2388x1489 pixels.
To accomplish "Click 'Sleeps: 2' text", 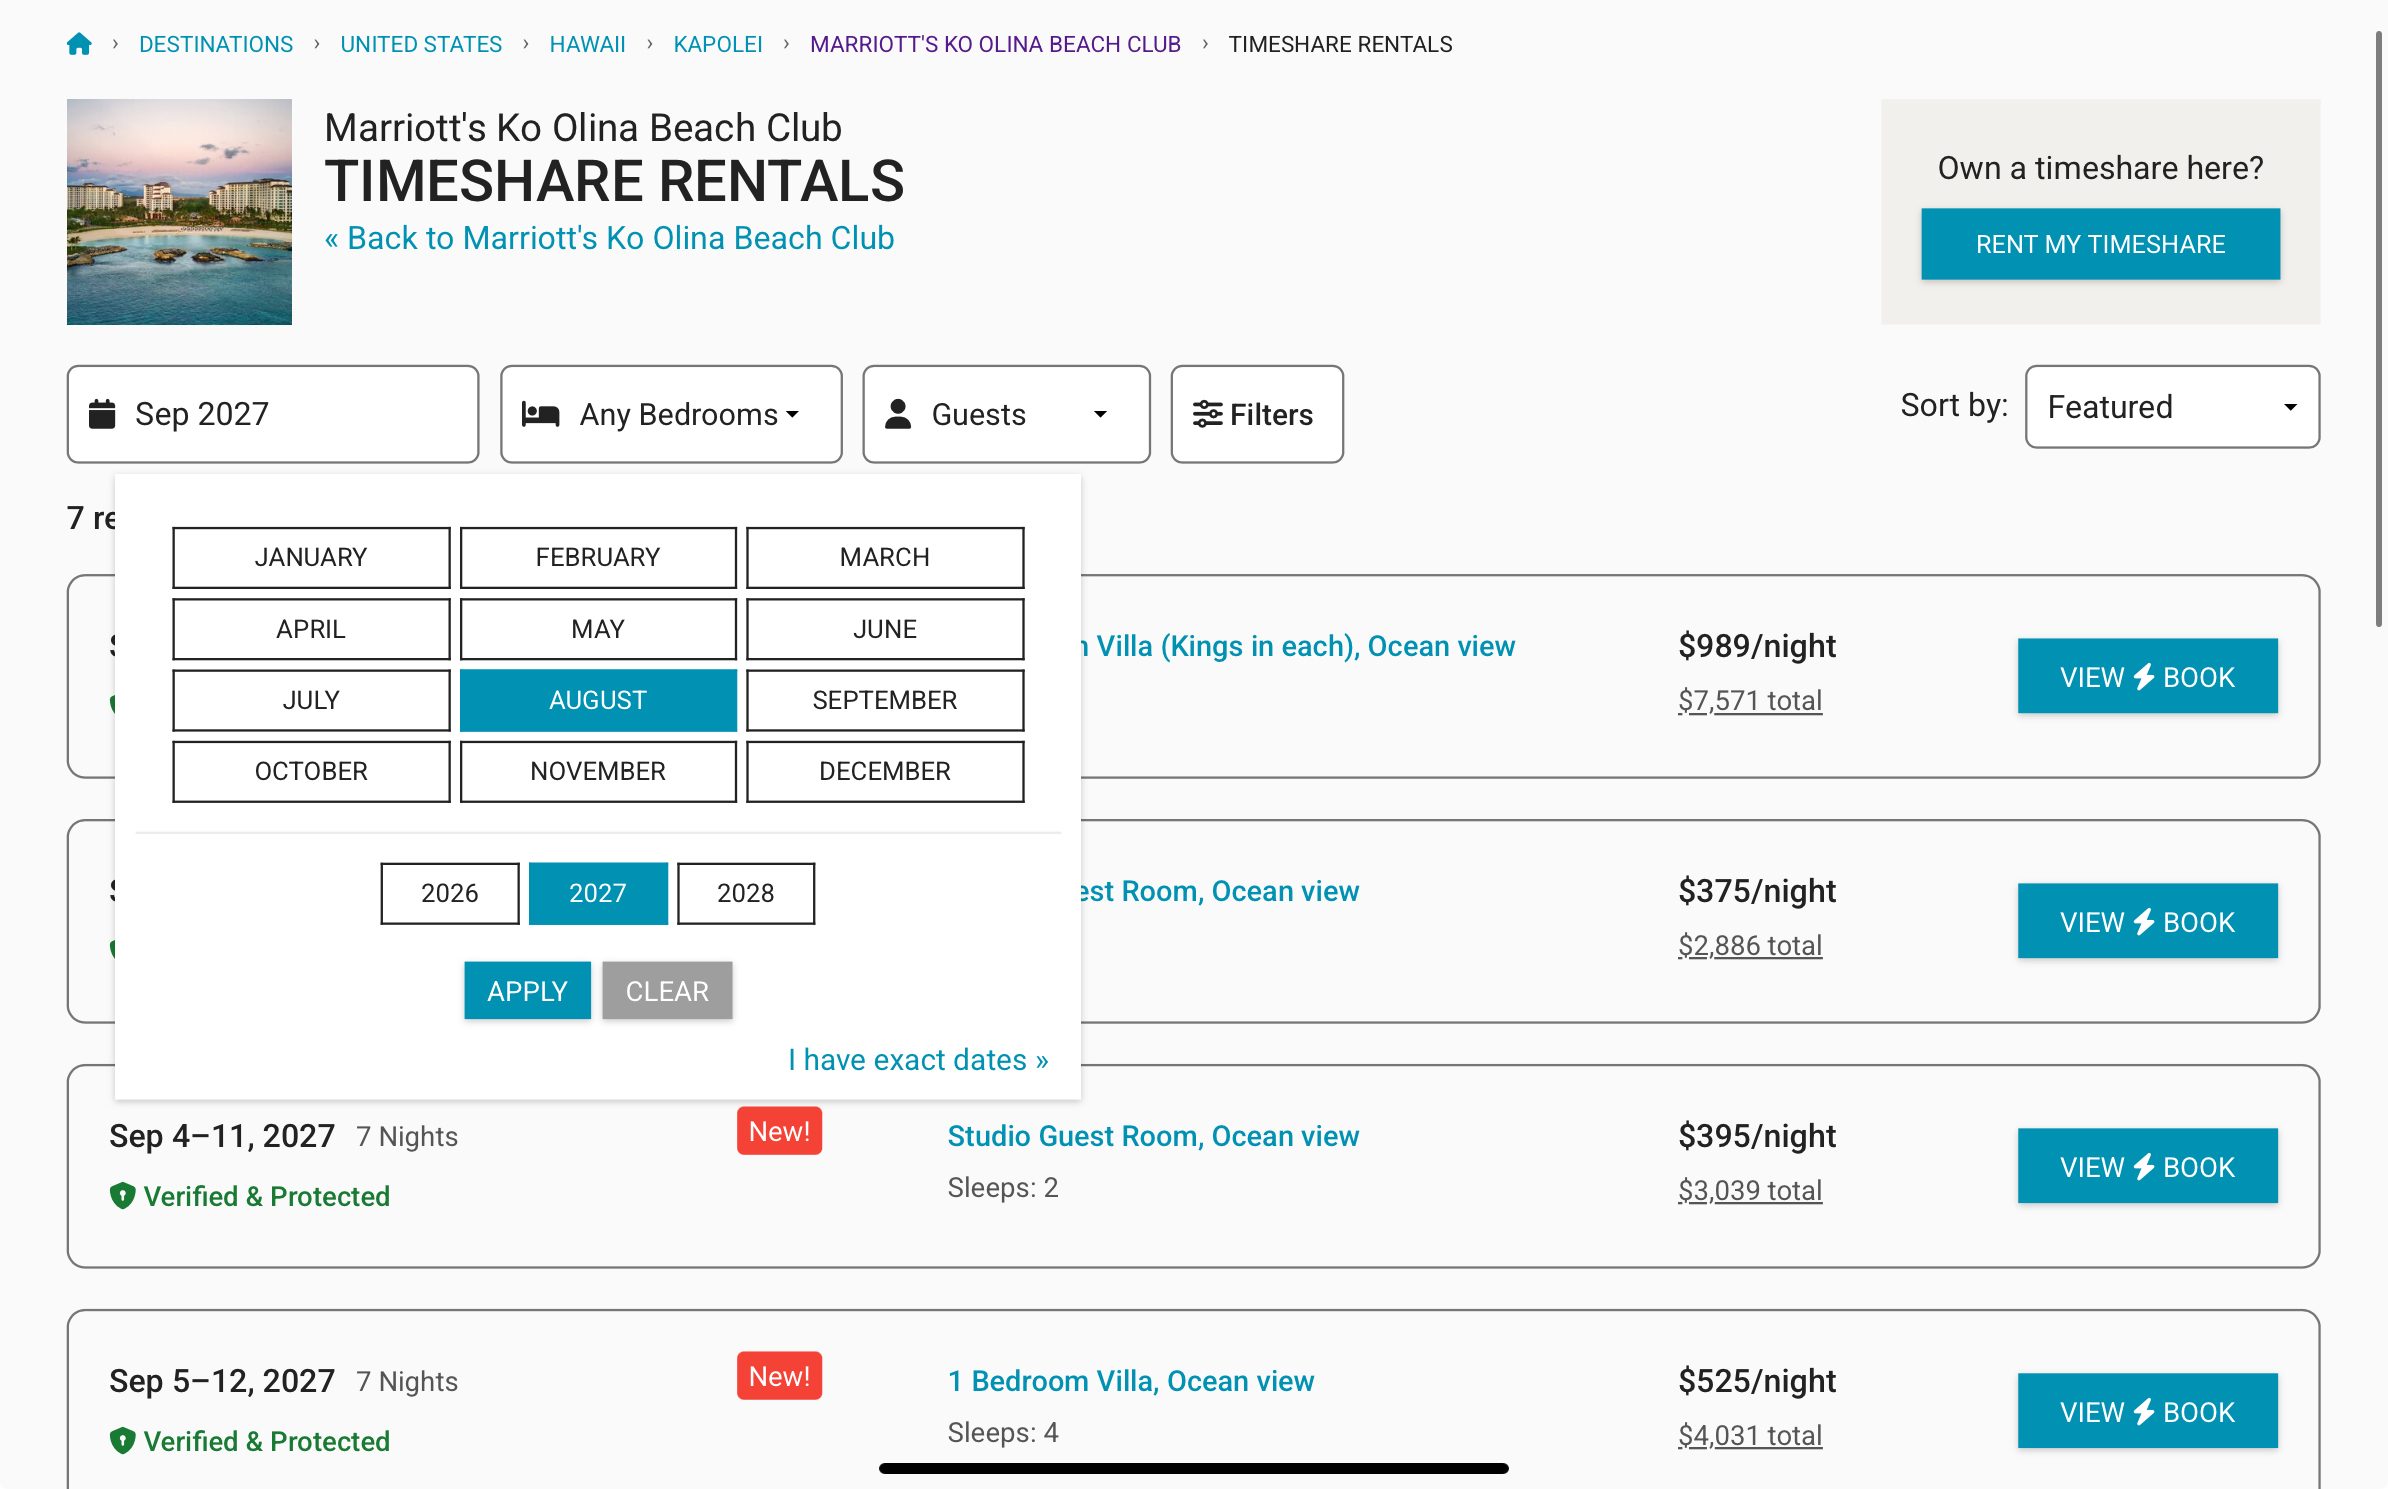I will pos(1003,1187).
